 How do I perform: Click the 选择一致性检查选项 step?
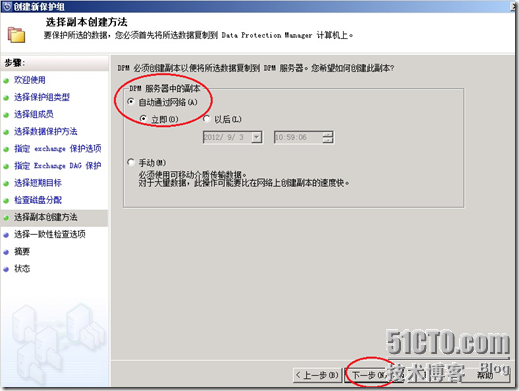click(50, 234)
